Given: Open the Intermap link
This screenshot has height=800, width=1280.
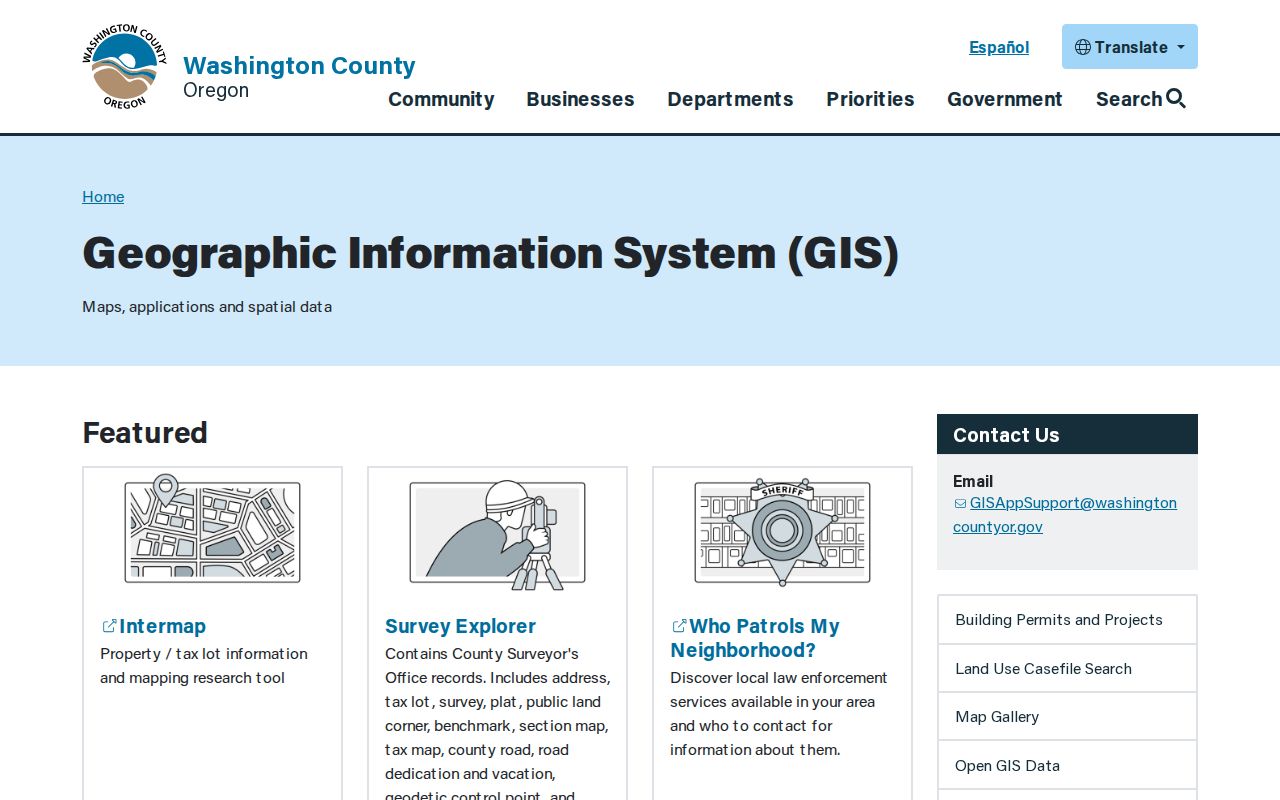Looking at the screenshot, I should 162,626.
